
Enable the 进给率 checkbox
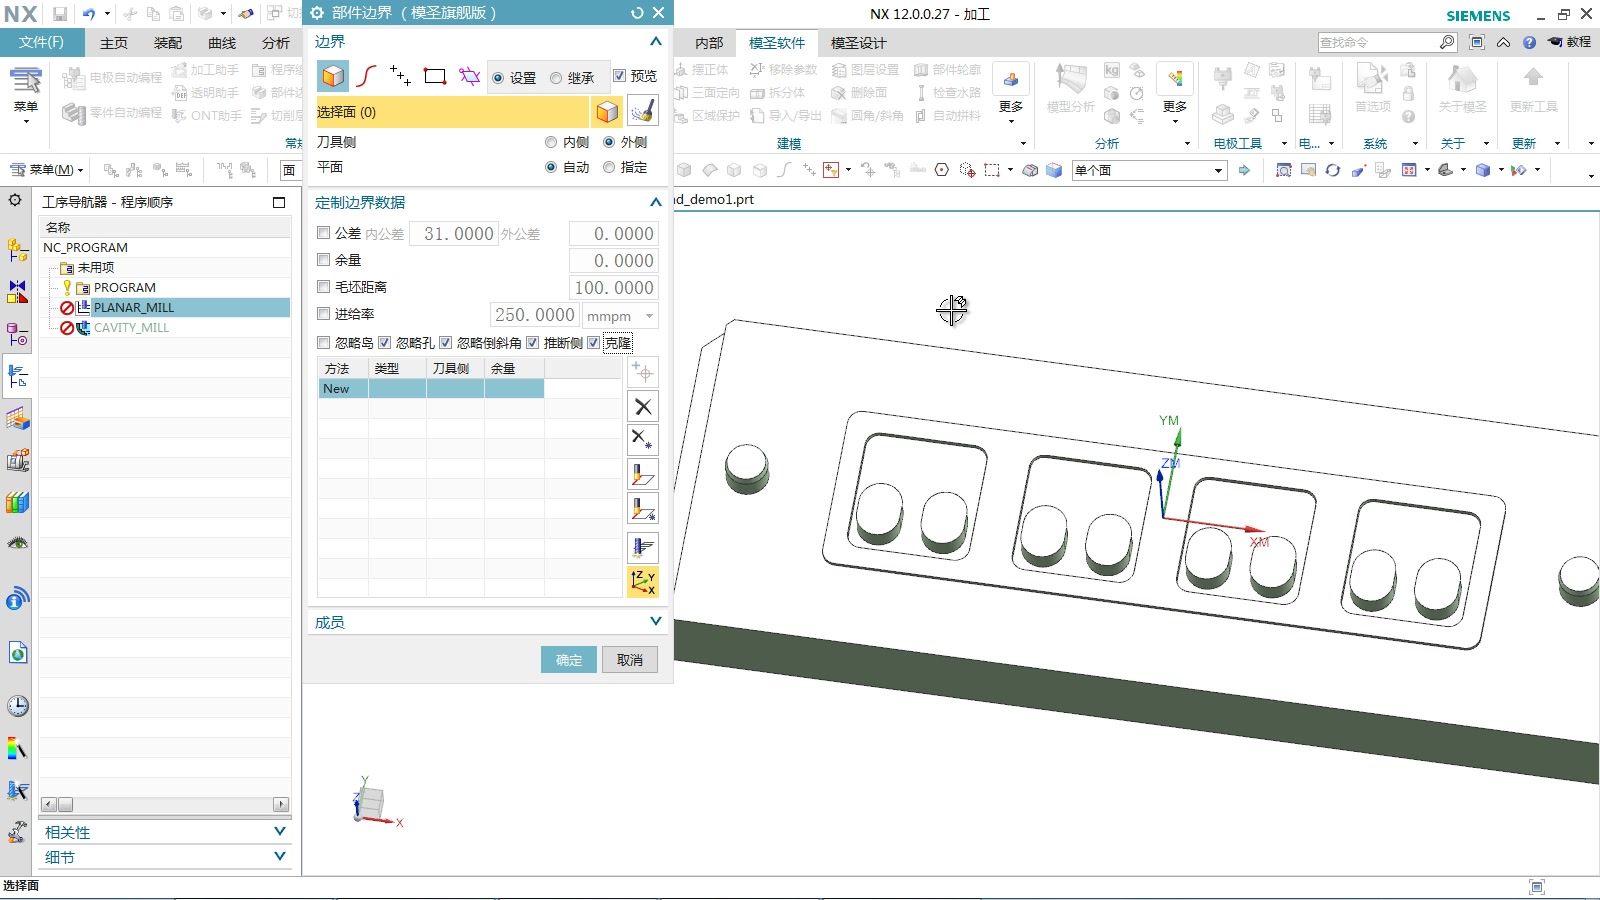click(323, 314)
